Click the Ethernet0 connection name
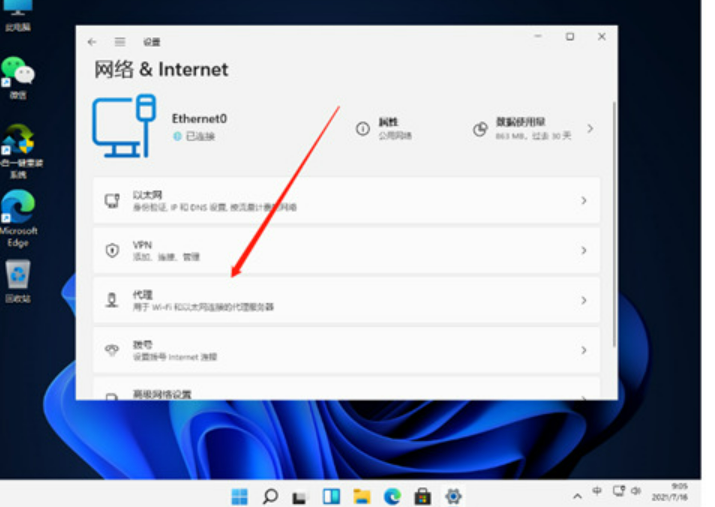The height and width of the screenshot is (507, 715). [x=199, y=119]
